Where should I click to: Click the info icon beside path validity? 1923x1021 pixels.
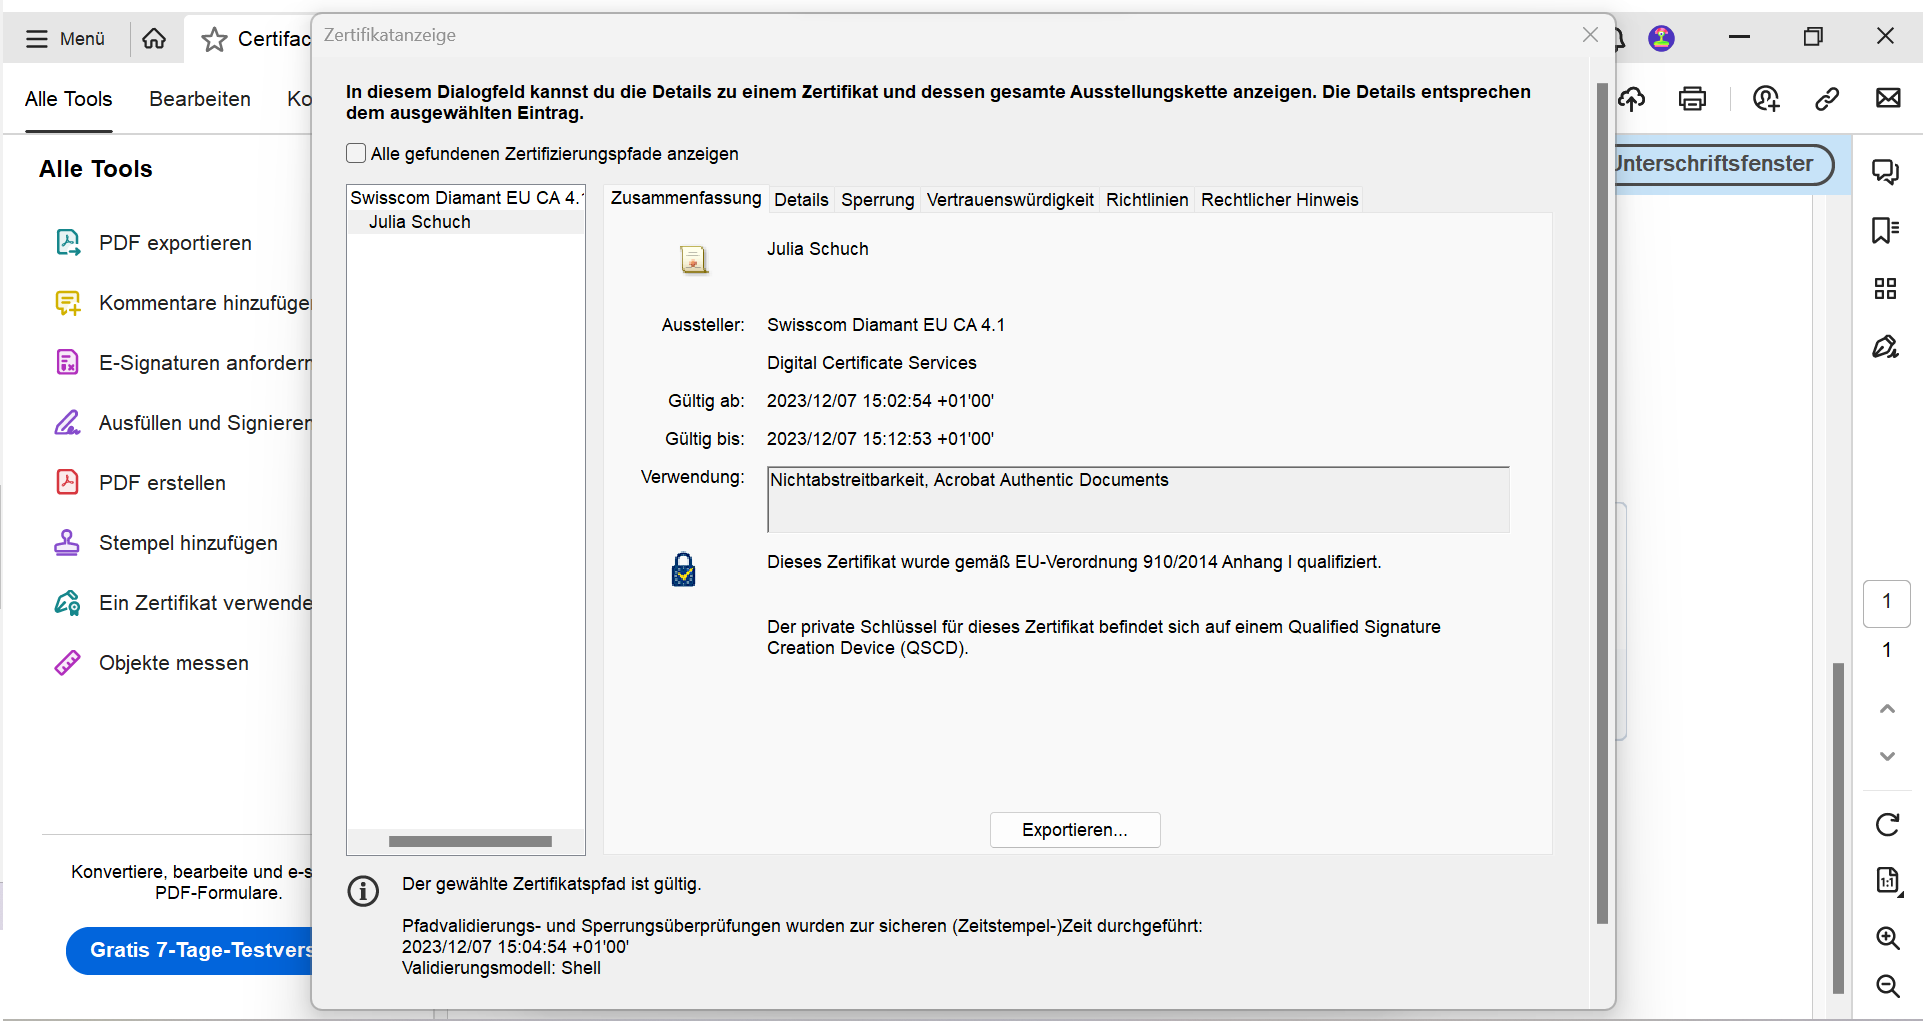363,890
